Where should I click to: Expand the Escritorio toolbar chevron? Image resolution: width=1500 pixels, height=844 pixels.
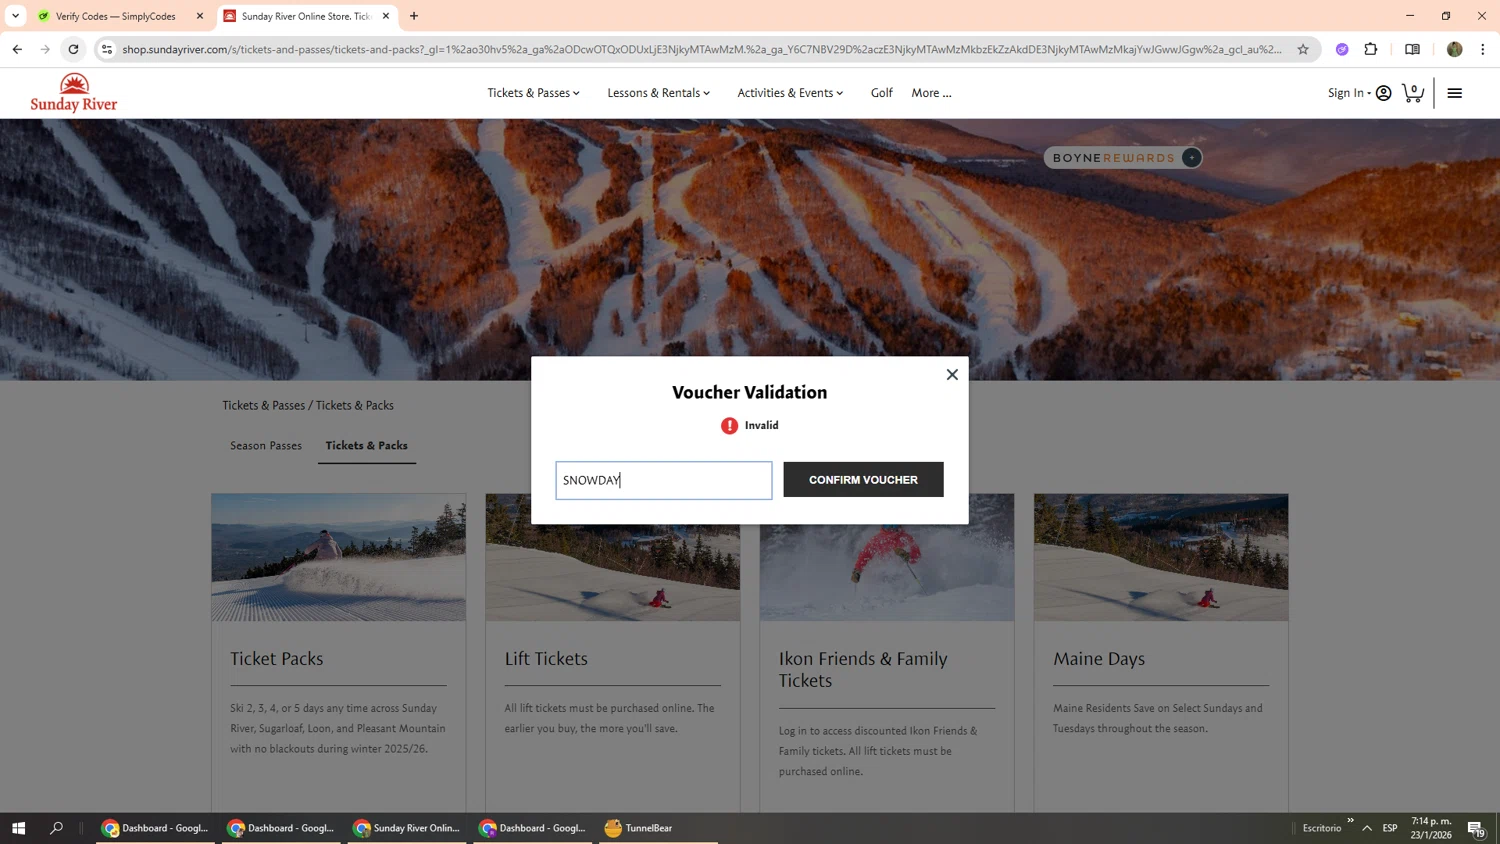1350,821
